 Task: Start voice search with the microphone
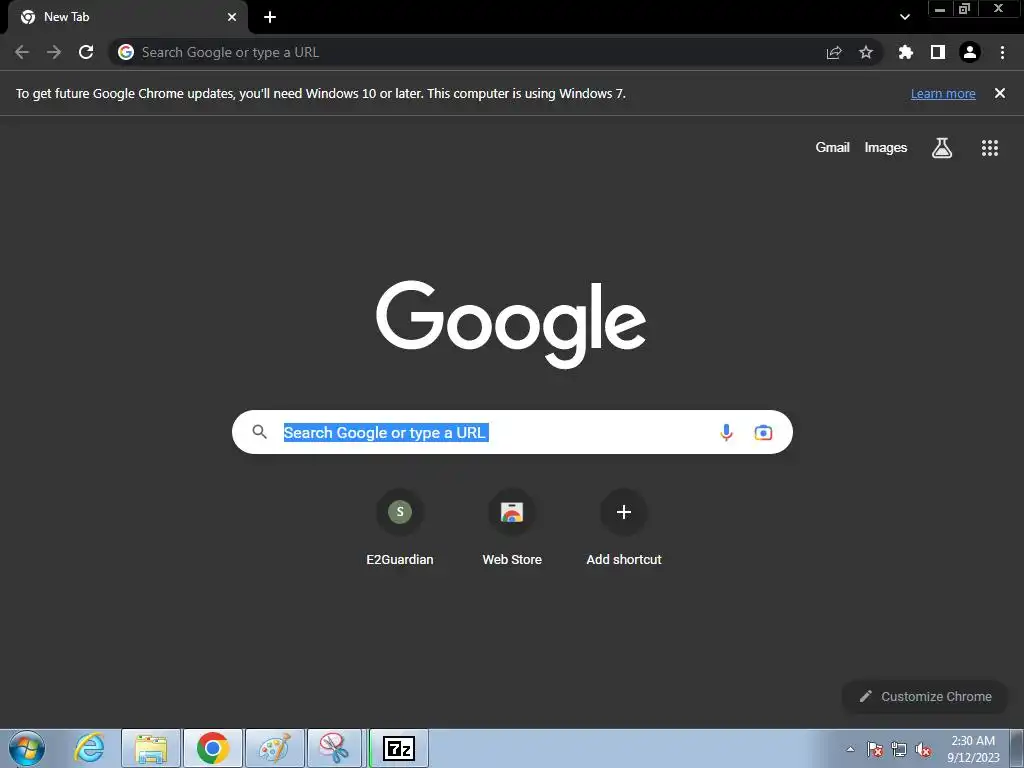[x=726, y=432]
